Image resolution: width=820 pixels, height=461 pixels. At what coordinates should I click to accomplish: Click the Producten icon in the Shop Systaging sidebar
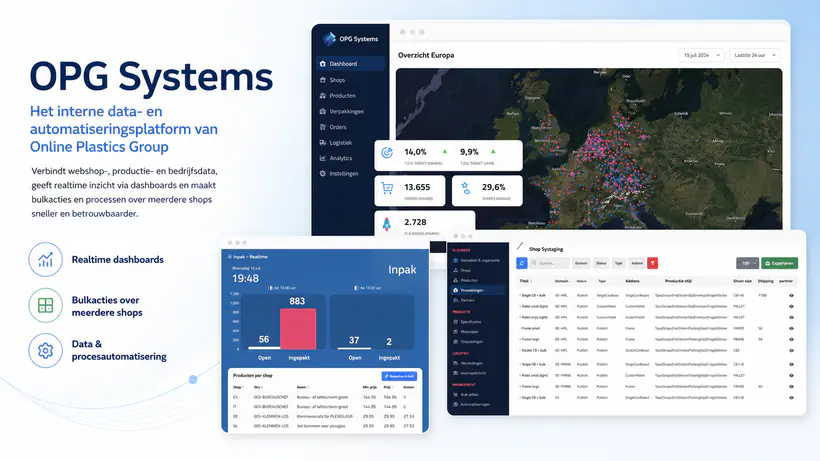tap(455, 280)
